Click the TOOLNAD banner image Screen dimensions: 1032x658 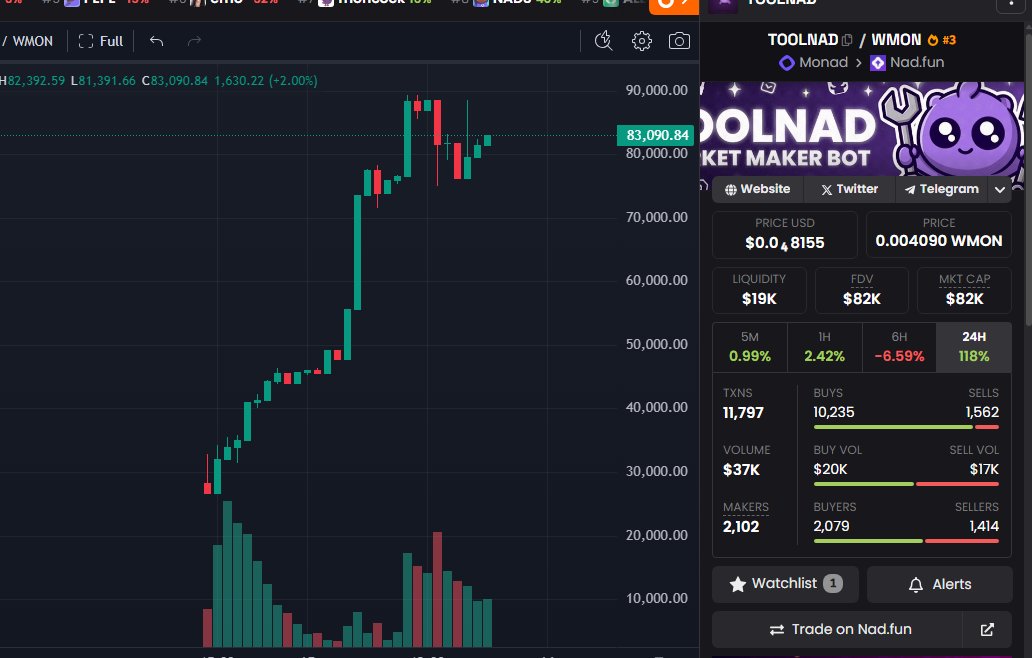click(862, 128)
